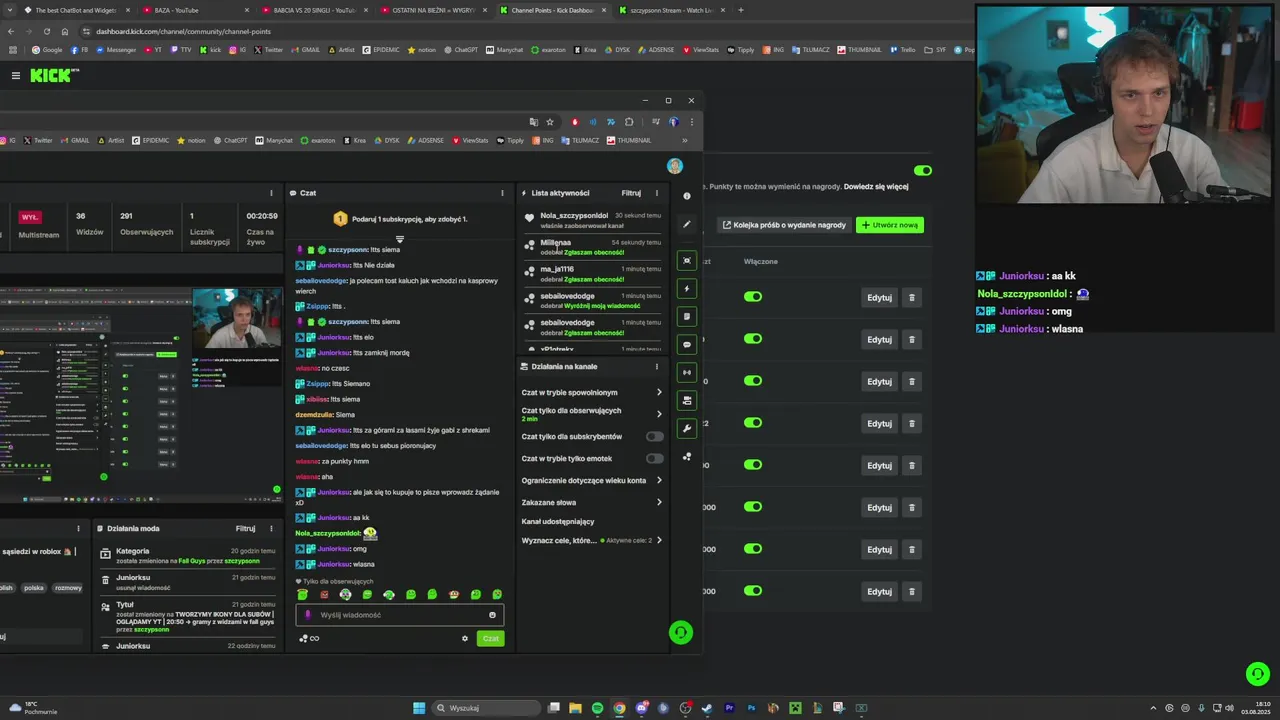This screenshot has height=720, width=1280.
Task: Open Kanał udostępniający option
Action: [x=558, y=521]
